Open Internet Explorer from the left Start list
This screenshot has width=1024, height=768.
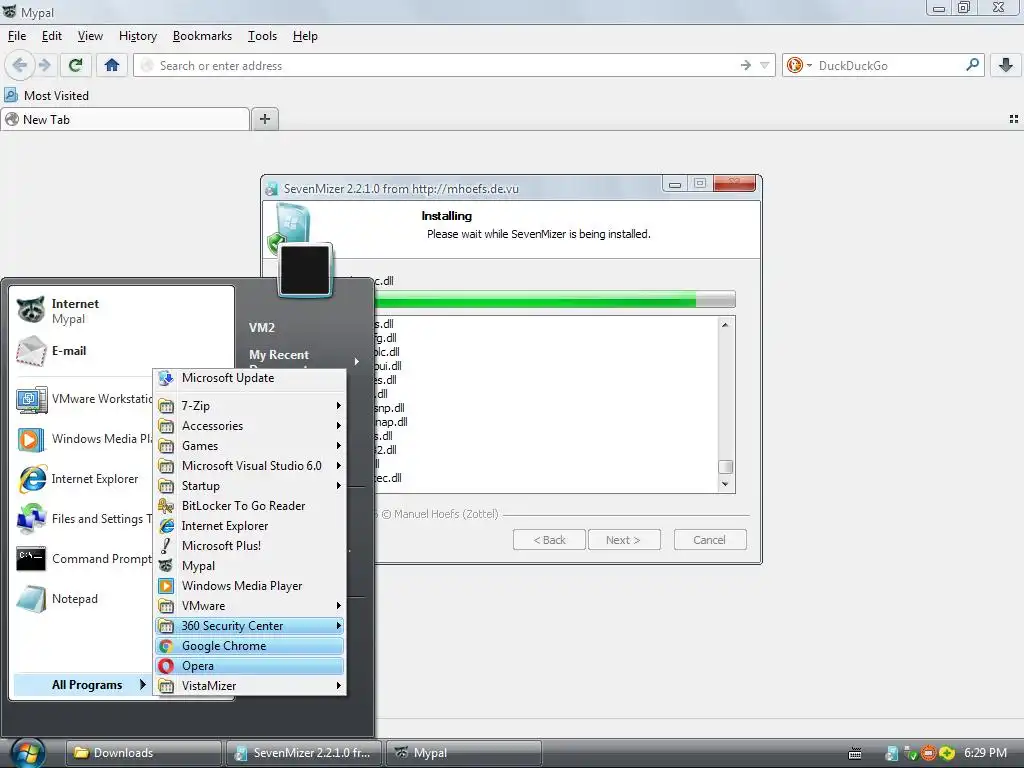[84, 479]
